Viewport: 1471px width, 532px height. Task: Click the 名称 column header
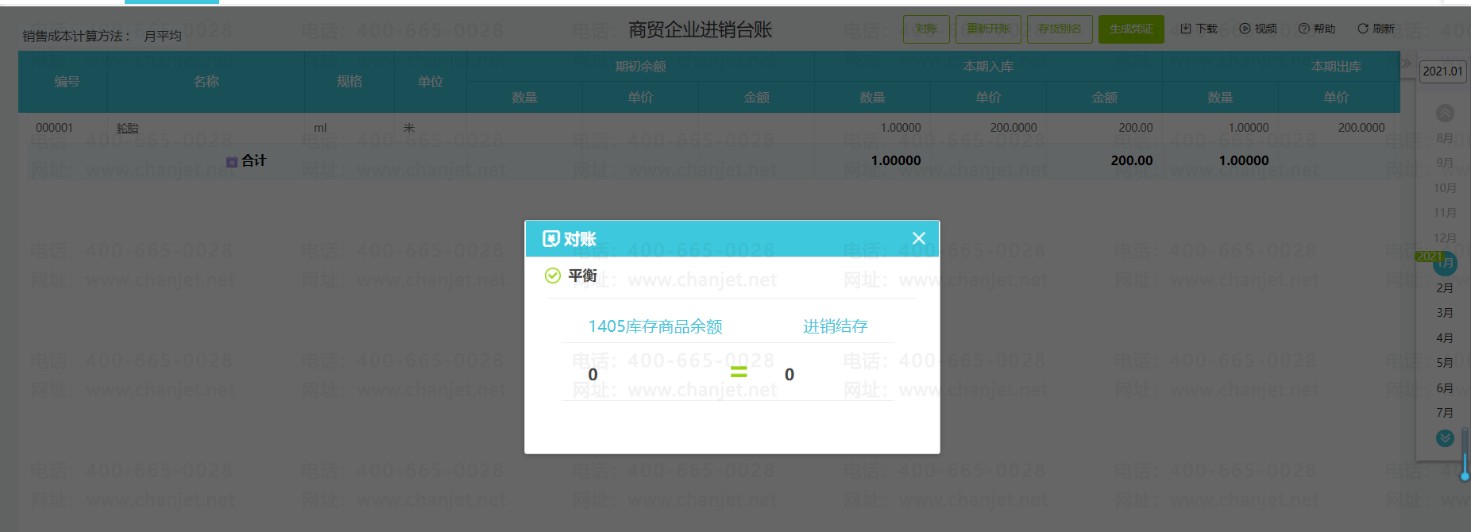pos(206,81)
